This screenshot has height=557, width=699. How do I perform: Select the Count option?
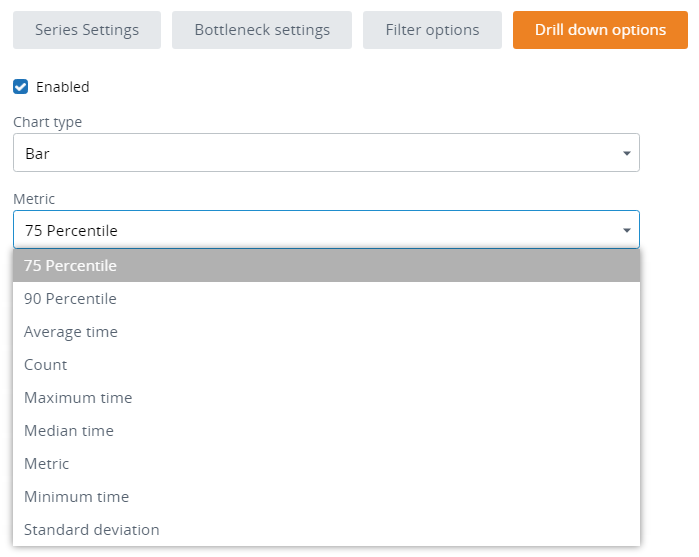(46, 365)
